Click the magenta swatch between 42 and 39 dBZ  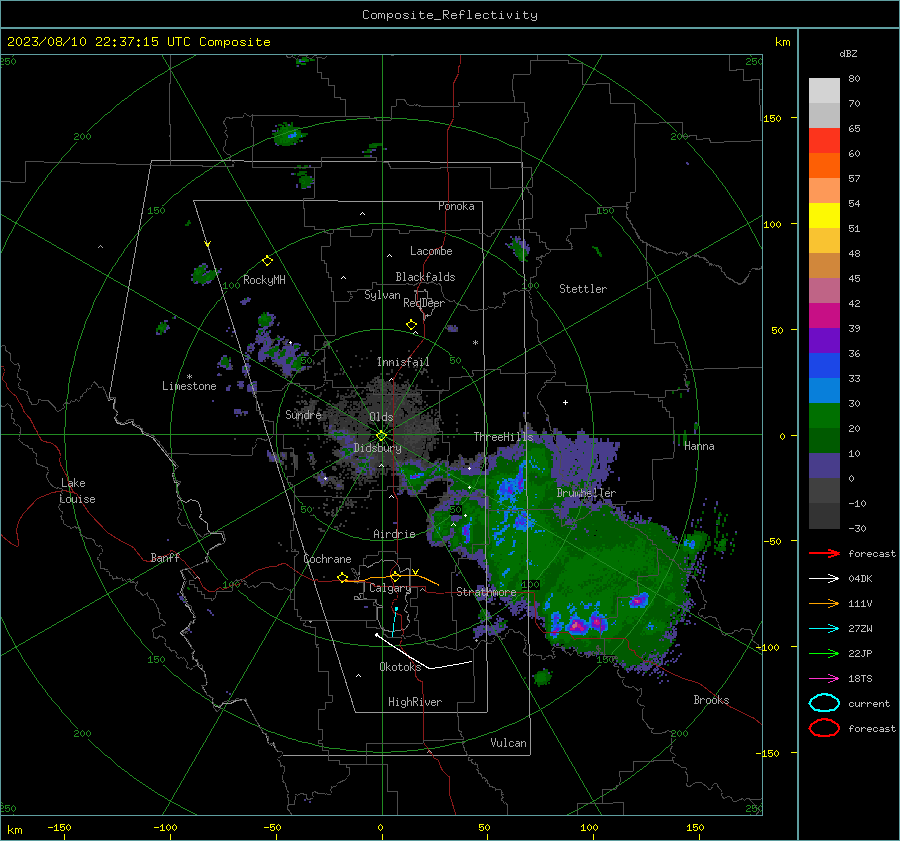tap(824, 316)
